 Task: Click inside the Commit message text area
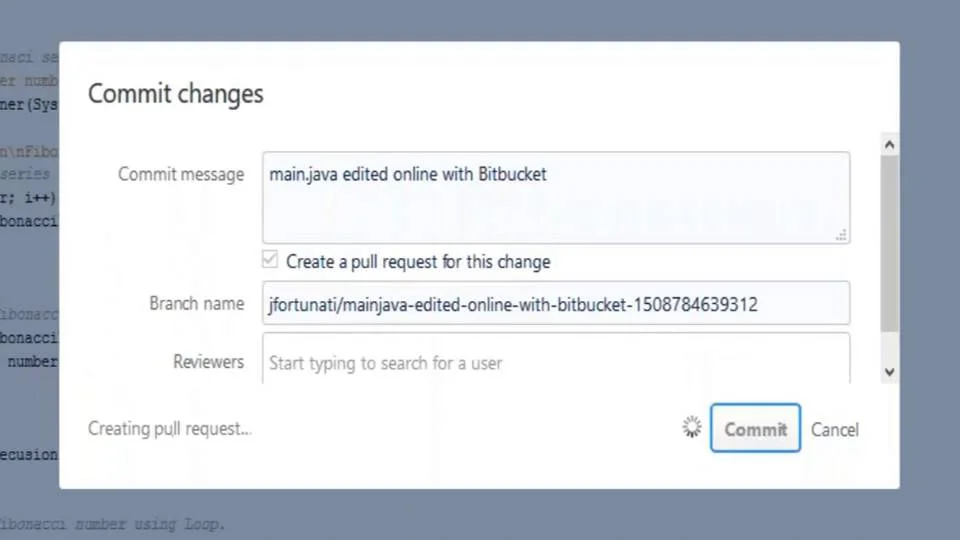point(555,205)
